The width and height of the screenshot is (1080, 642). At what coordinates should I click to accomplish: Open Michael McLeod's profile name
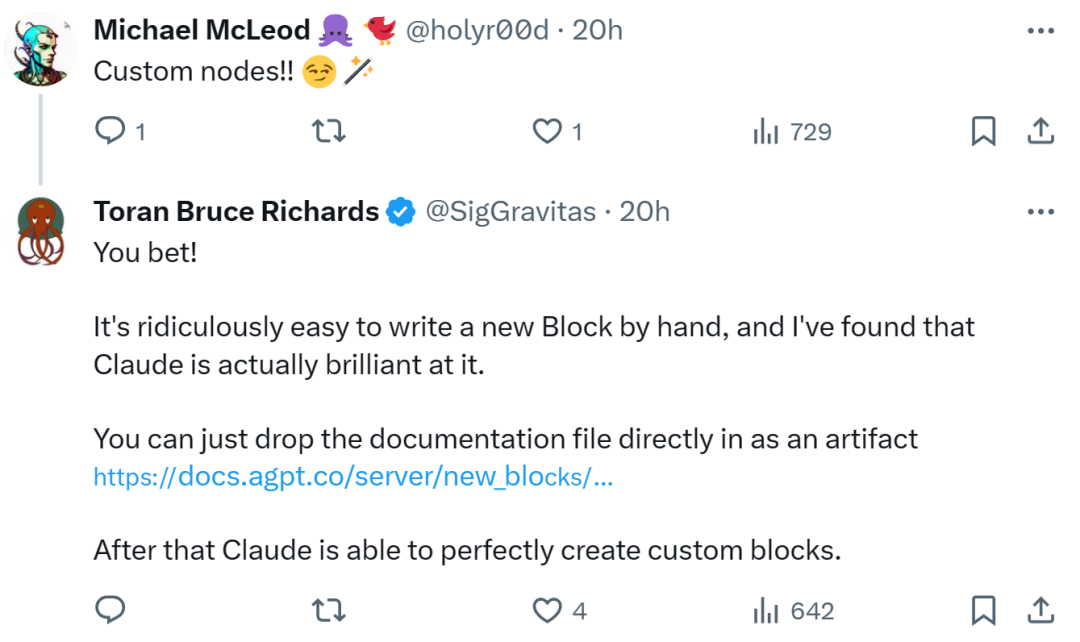pos(201,30)
